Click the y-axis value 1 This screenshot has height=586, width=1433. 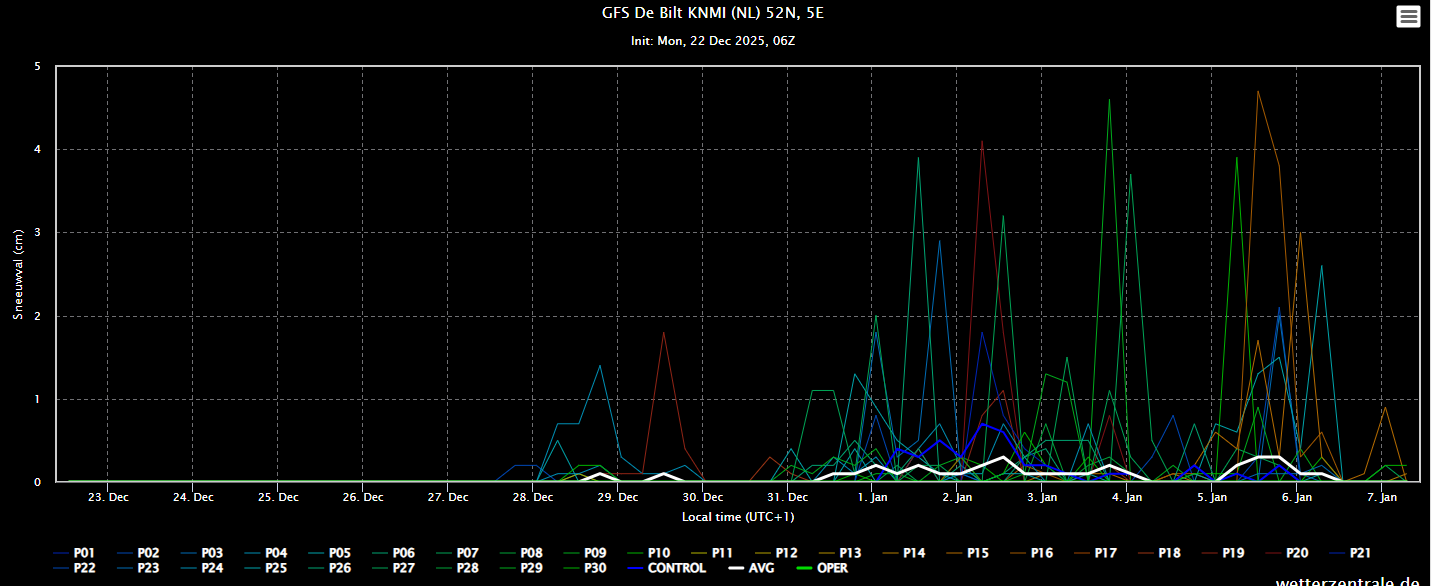point(37,399)
